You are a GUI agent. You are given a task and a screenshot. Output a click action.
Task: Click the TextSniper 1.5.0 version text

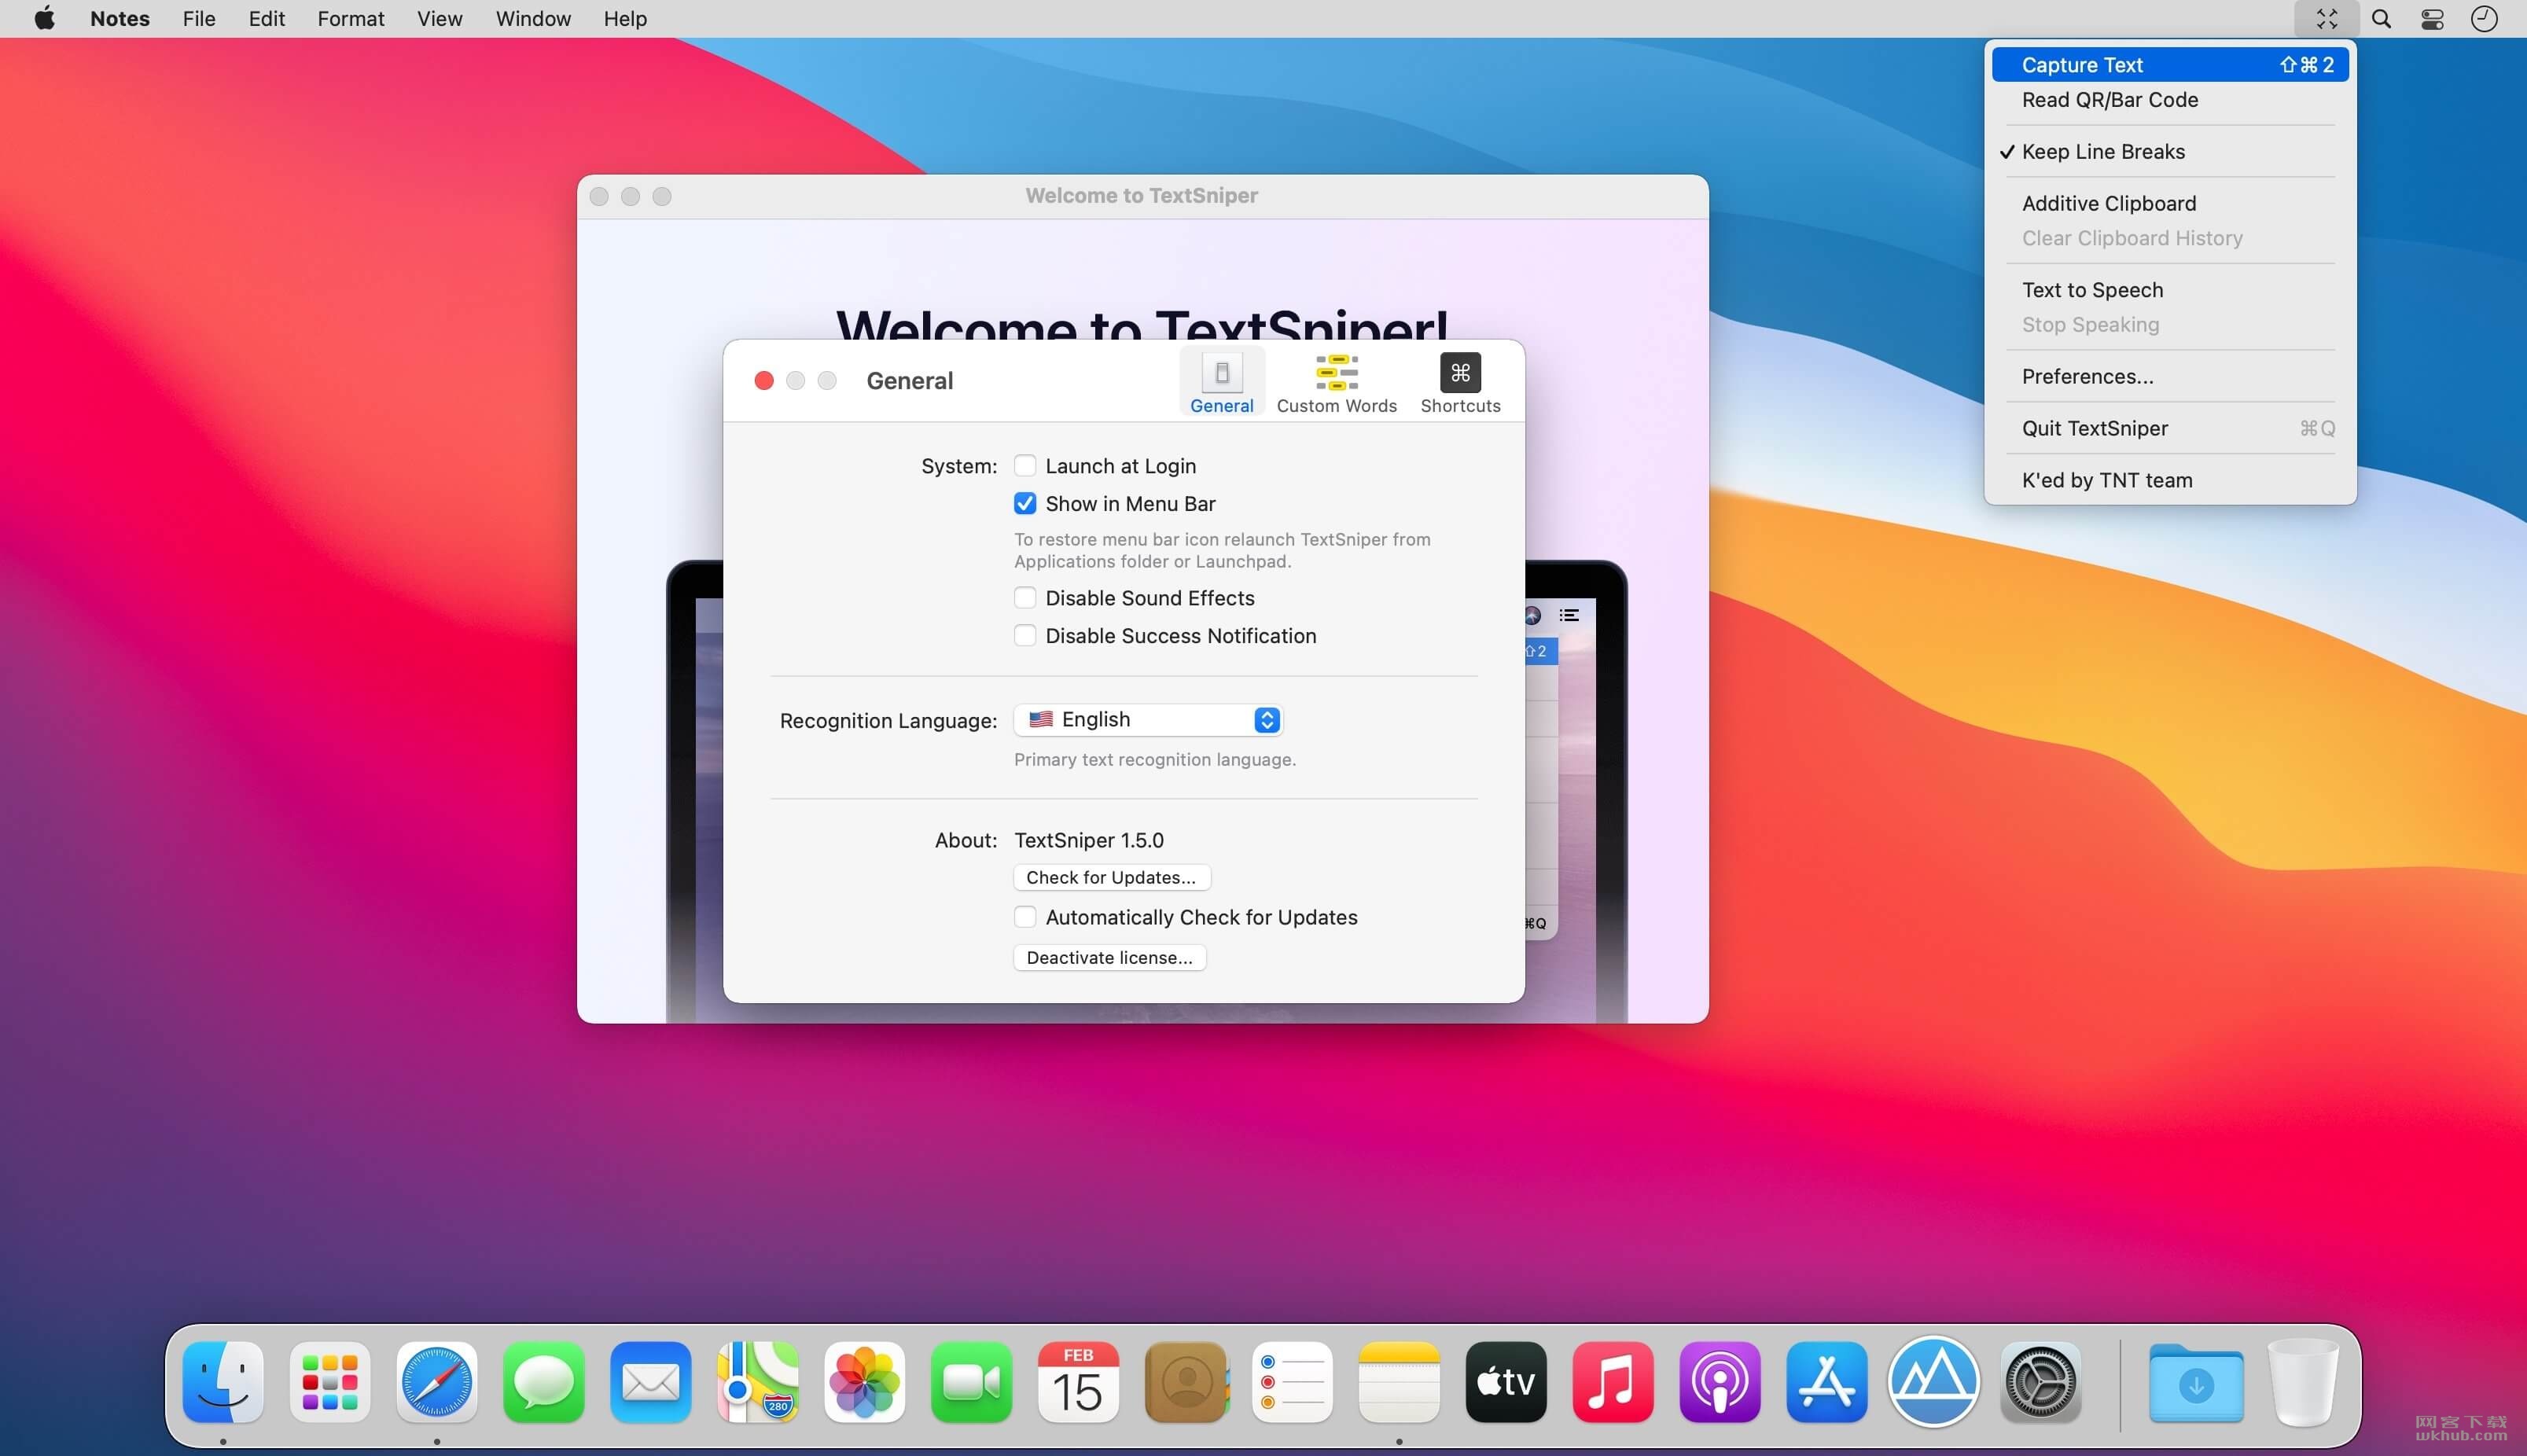click(1089, 841)
